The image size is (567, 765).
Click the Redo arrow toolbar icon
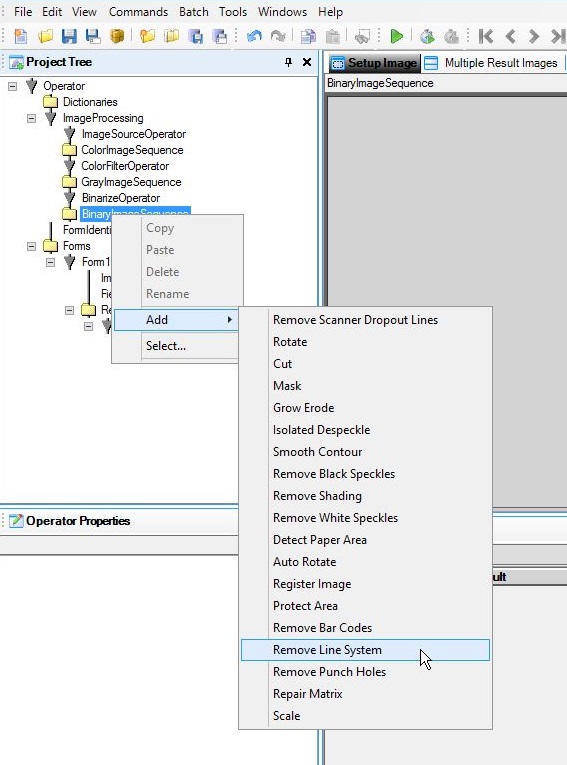click(278, 36)
